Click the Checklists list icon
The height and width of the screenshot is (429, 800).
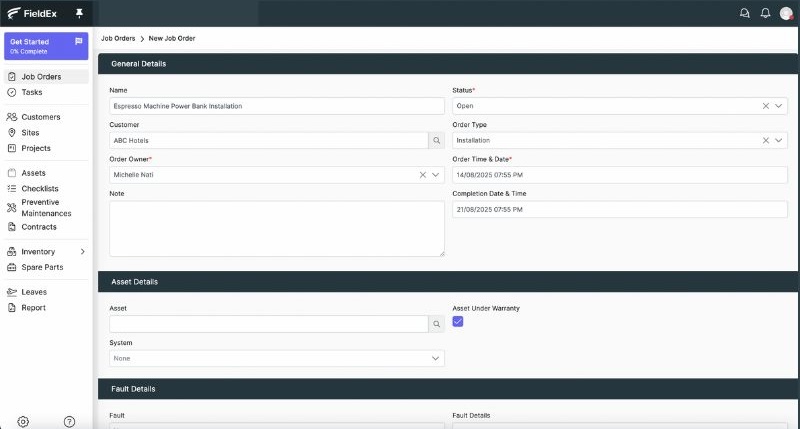click(12, 188)
